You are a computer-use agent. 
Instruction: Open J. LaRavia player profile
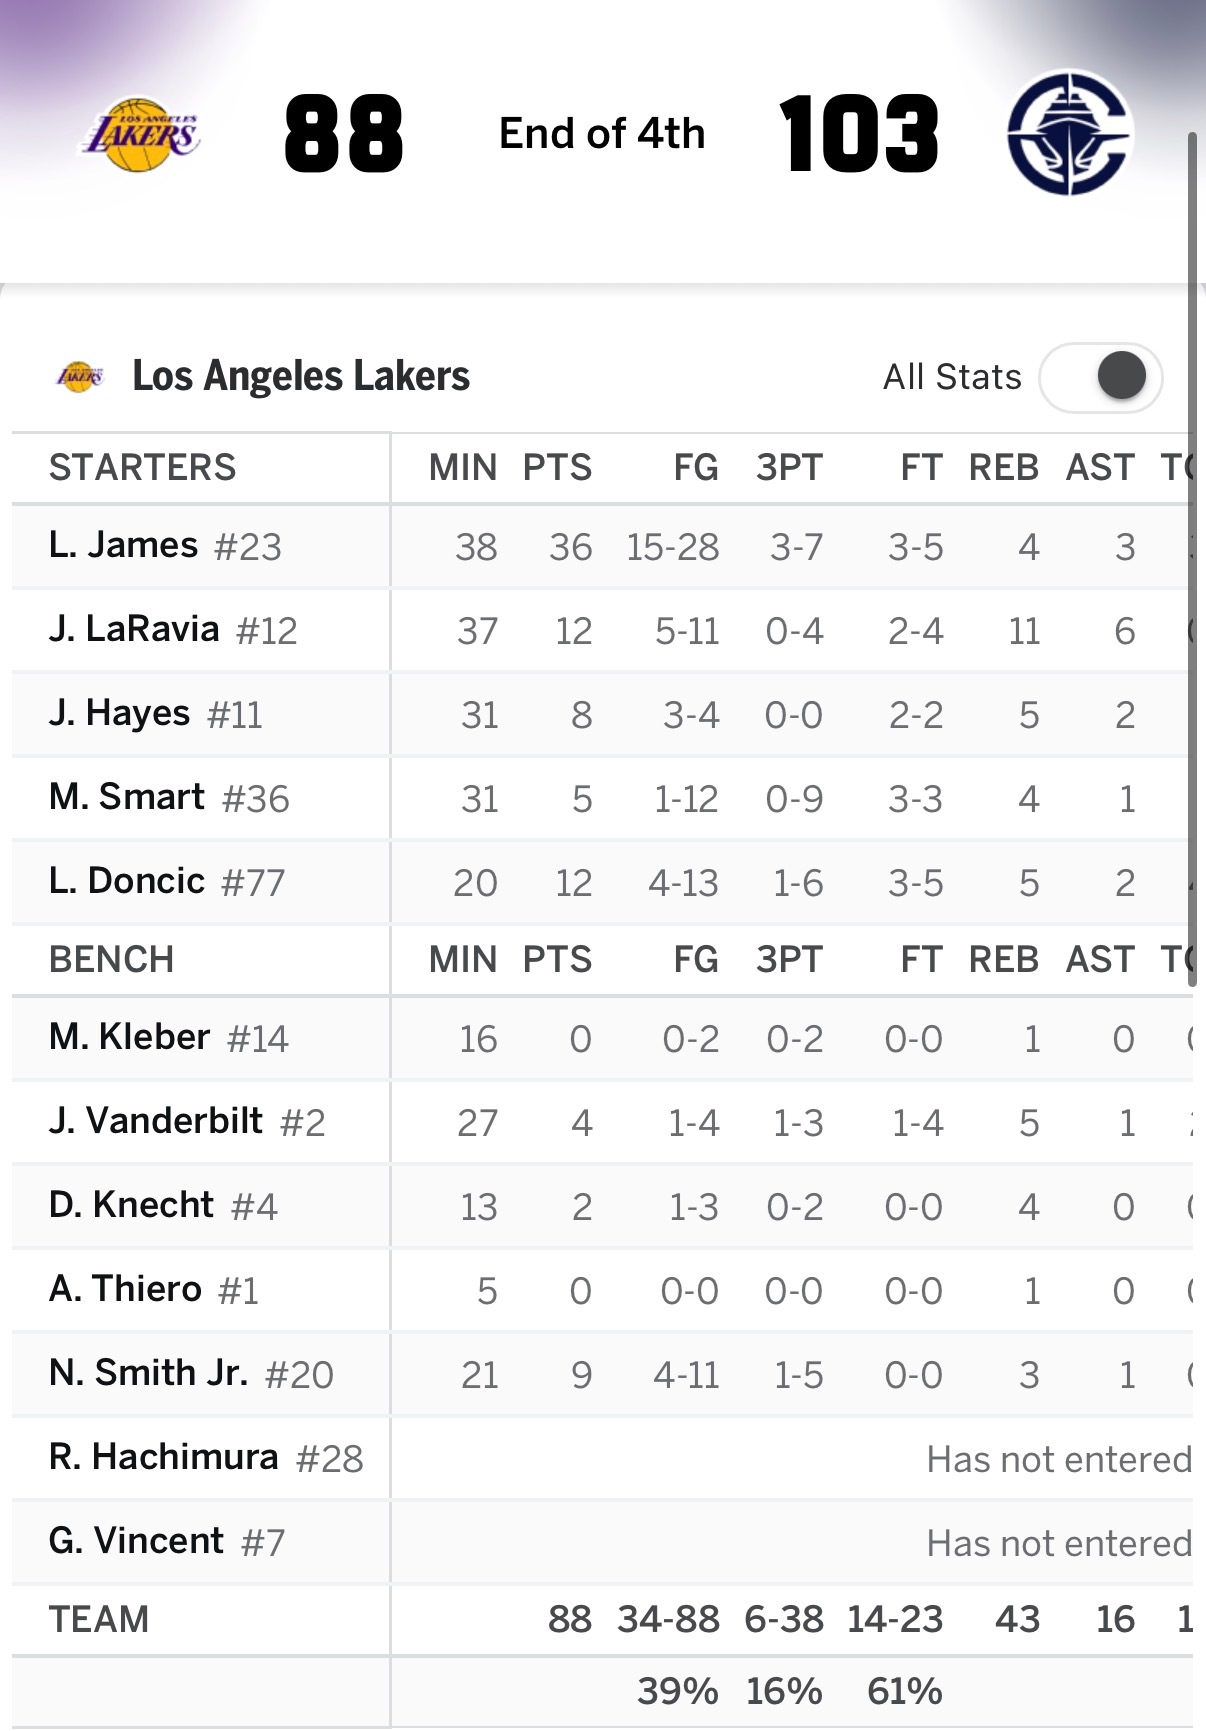coord(134,630)
